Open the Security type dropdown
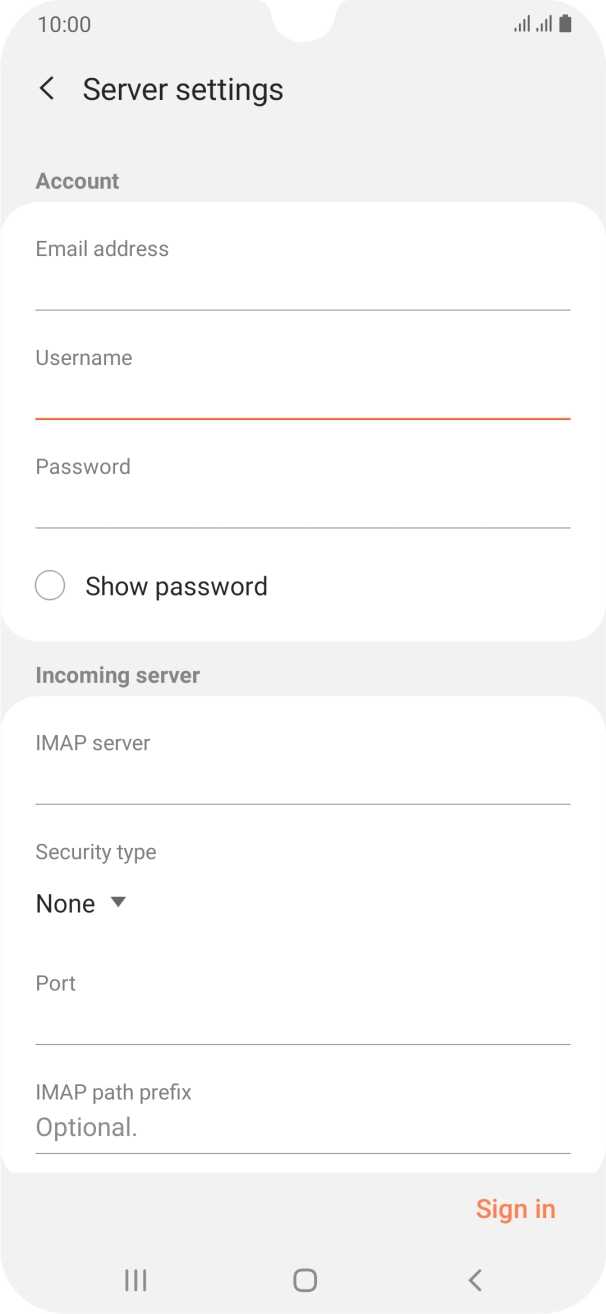Image resolution: width=606 pixels, height=1314 pixels. point(66,903)
